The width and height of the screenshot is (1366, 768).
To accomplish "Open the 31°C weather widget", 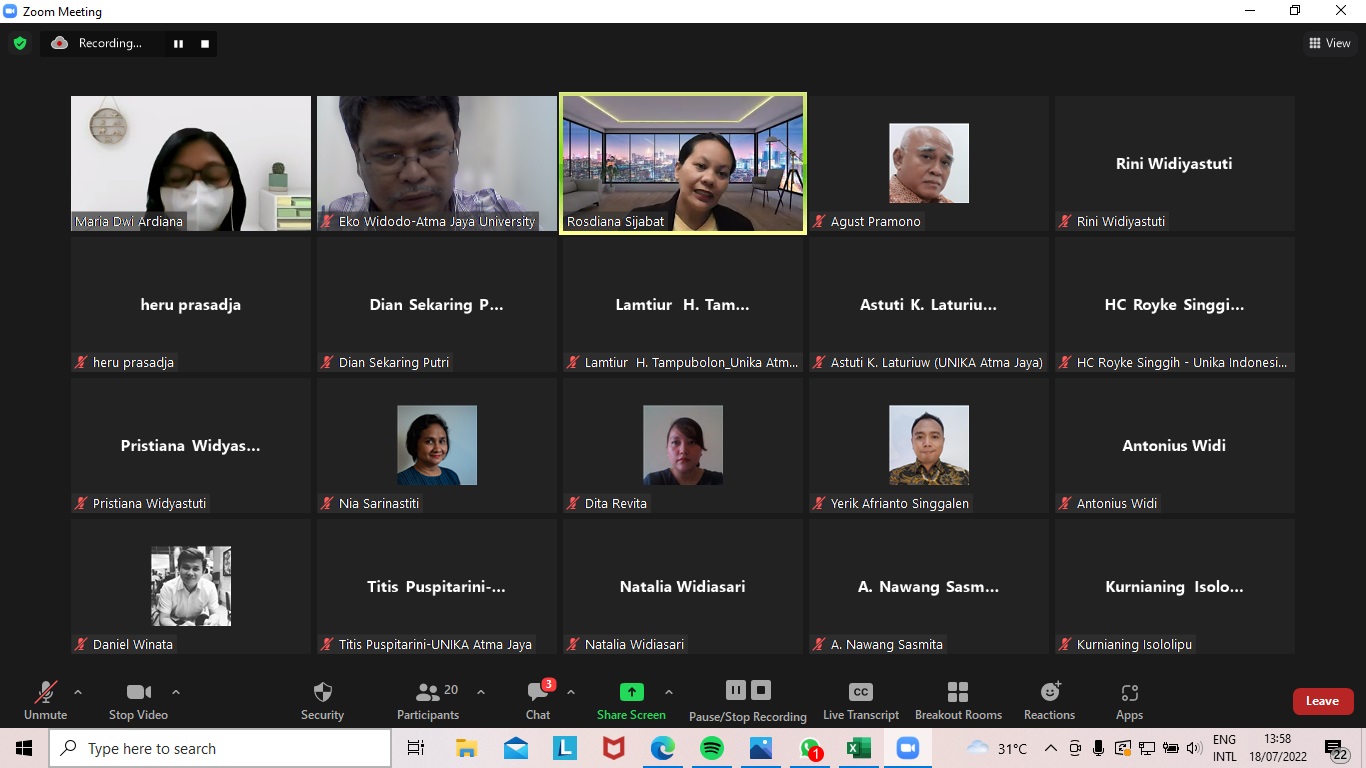I will 998,748.
